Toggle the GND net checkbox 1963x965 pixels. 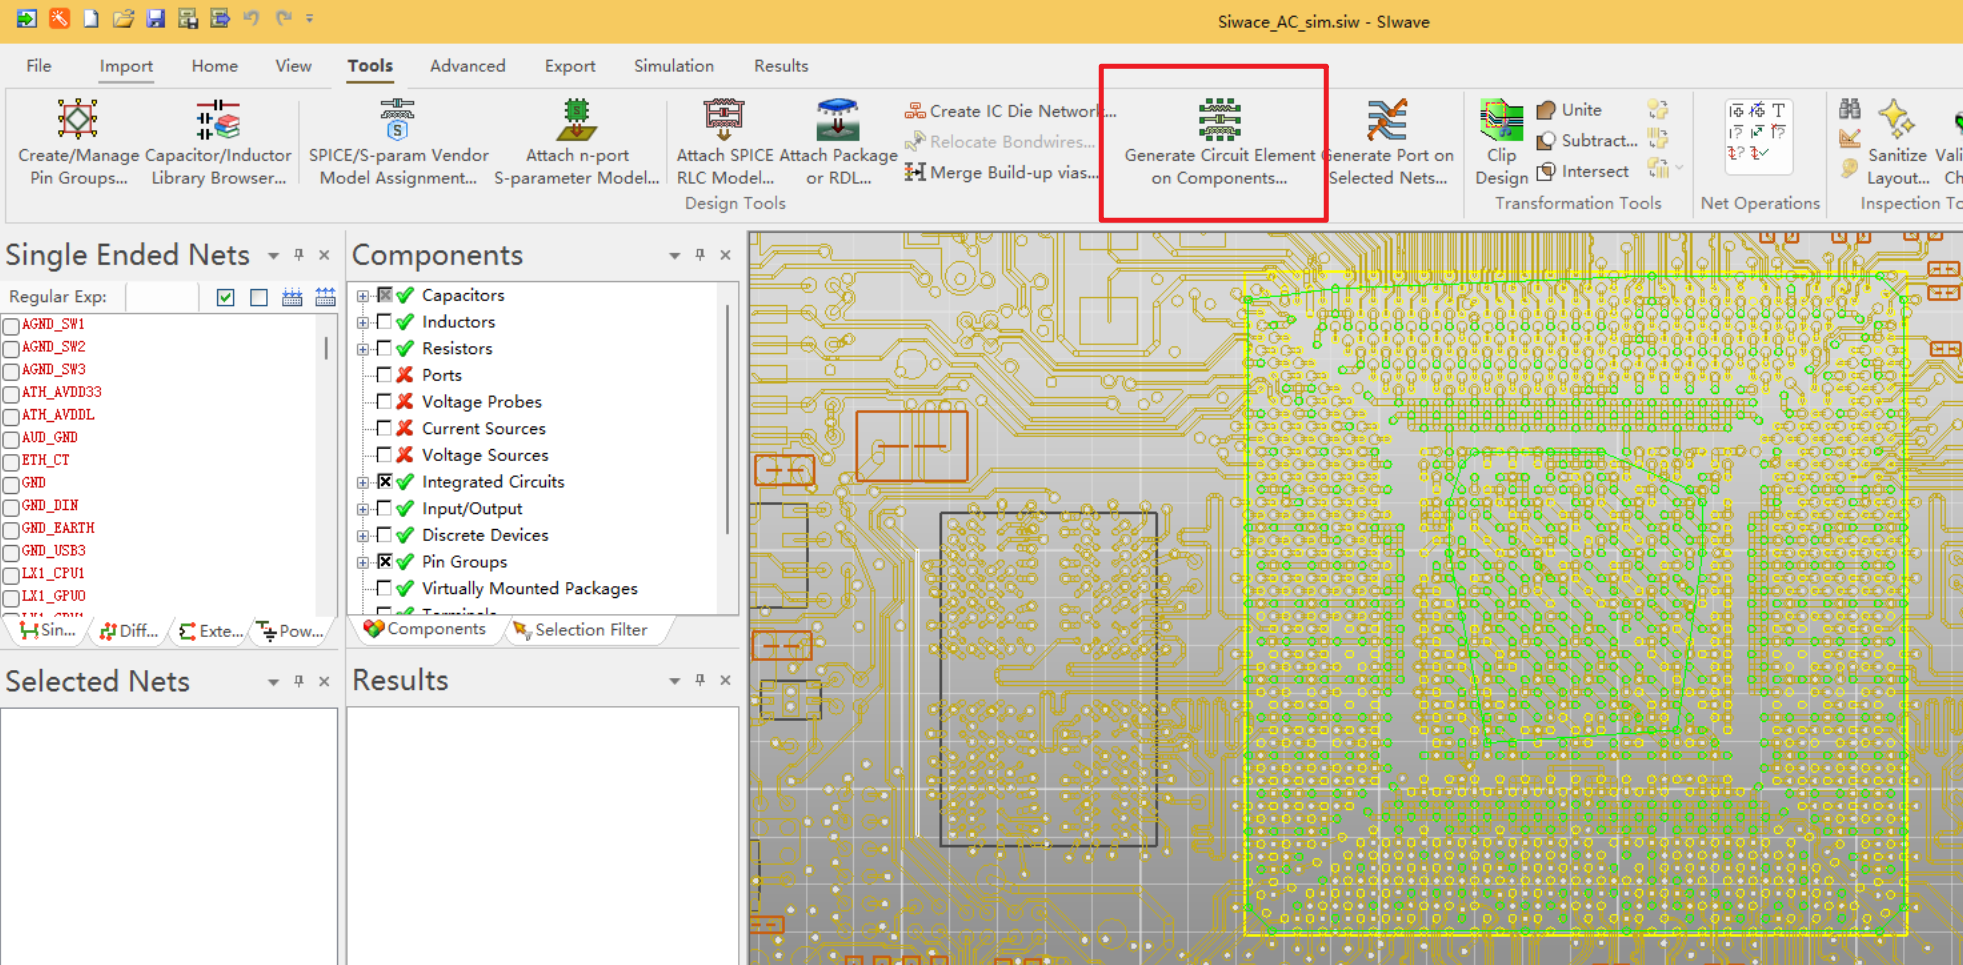[11, 483]
